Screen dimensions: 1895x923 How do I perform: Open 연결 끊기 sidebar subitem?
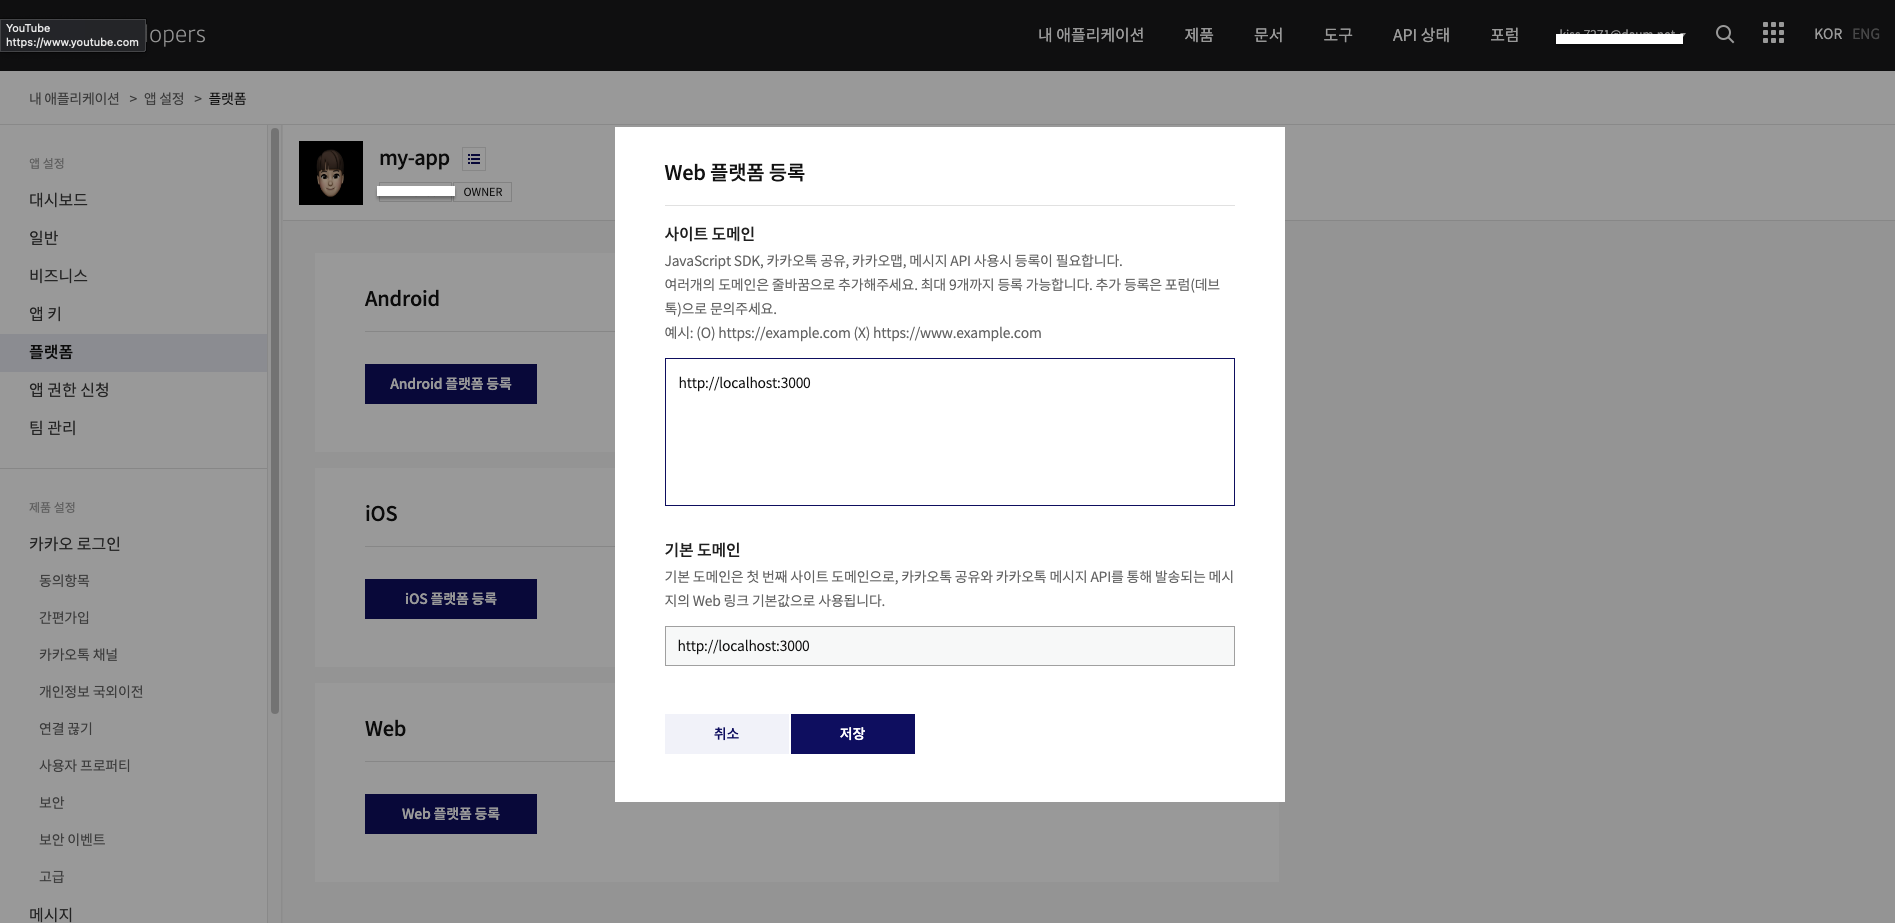coord(66,729)
